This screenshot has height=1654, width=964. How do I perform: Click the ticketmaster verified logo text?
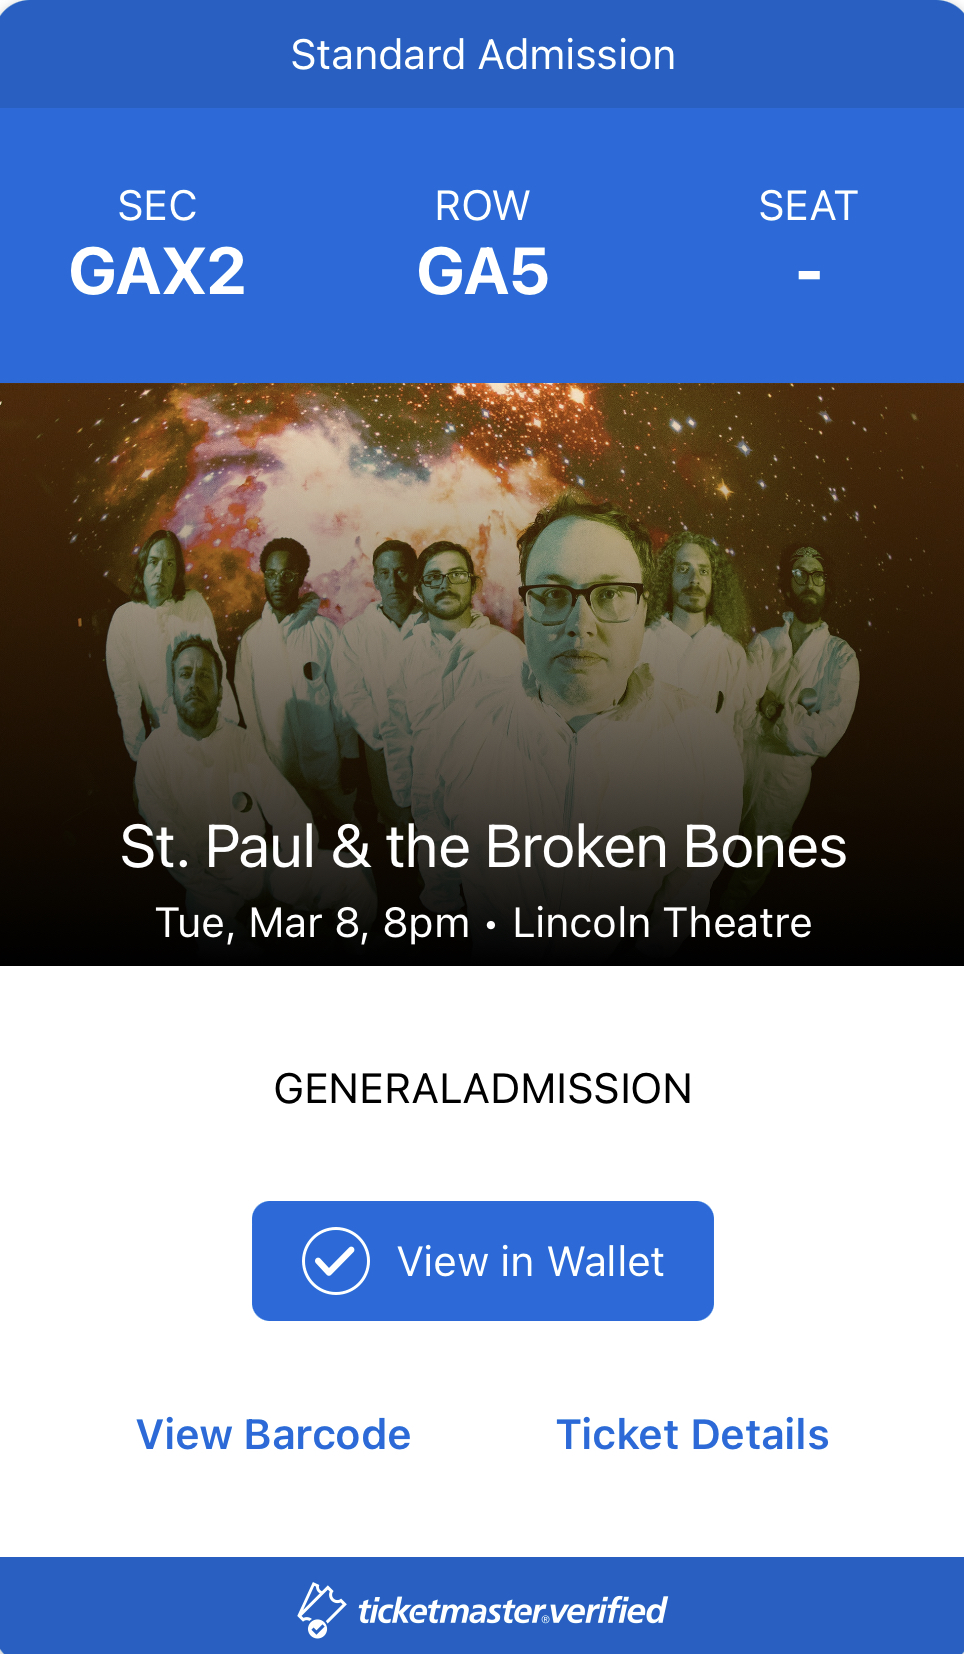tap(513, 1610)
